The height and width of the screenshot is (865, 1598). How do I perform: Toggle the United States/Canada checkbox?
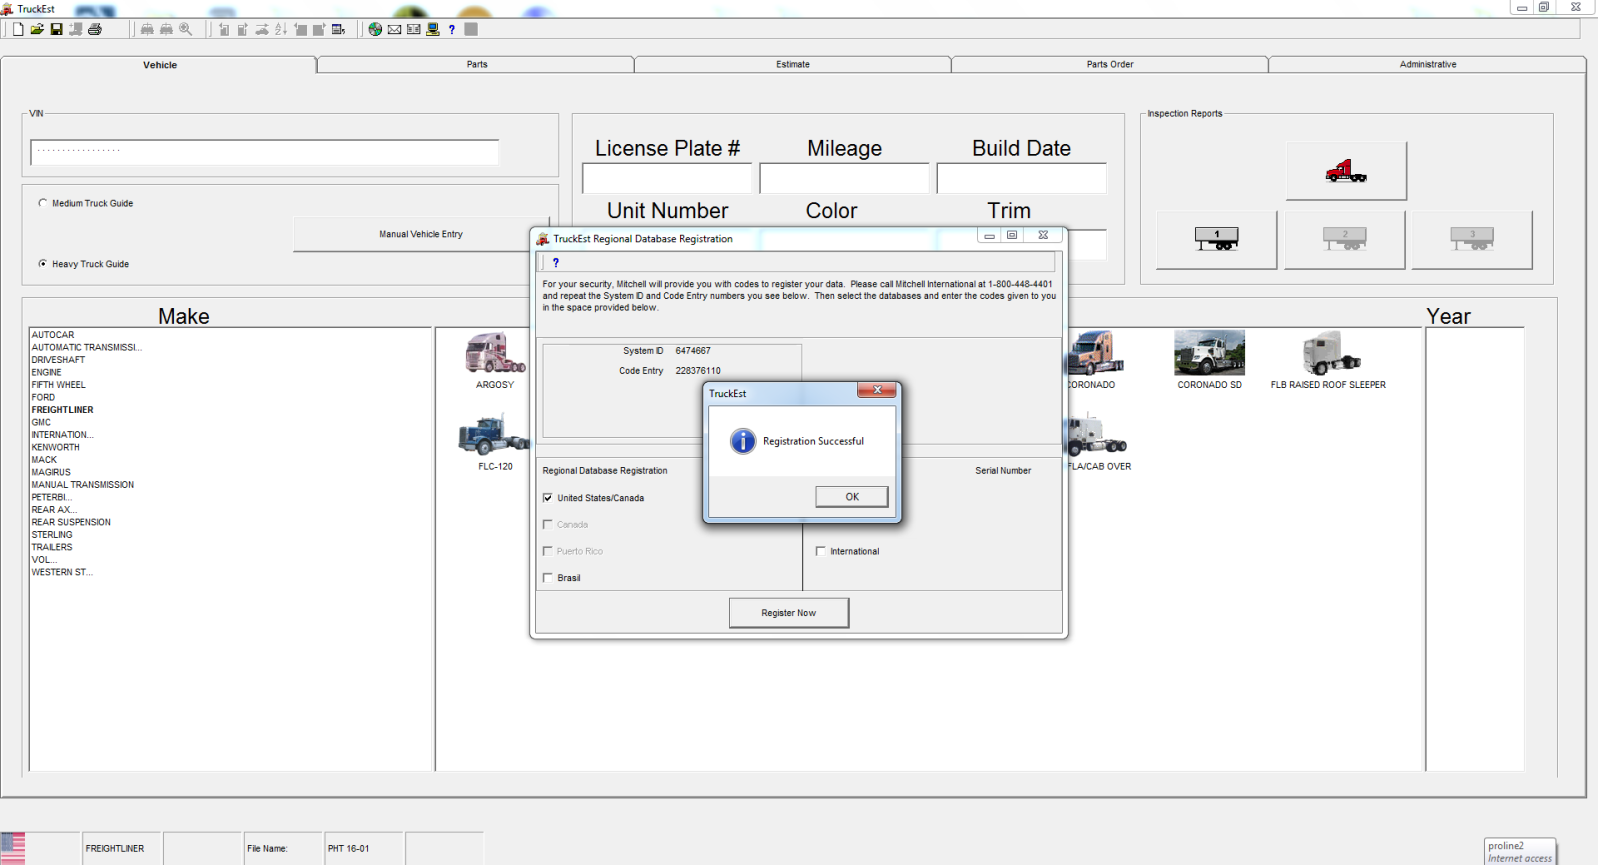coord(547,498)
